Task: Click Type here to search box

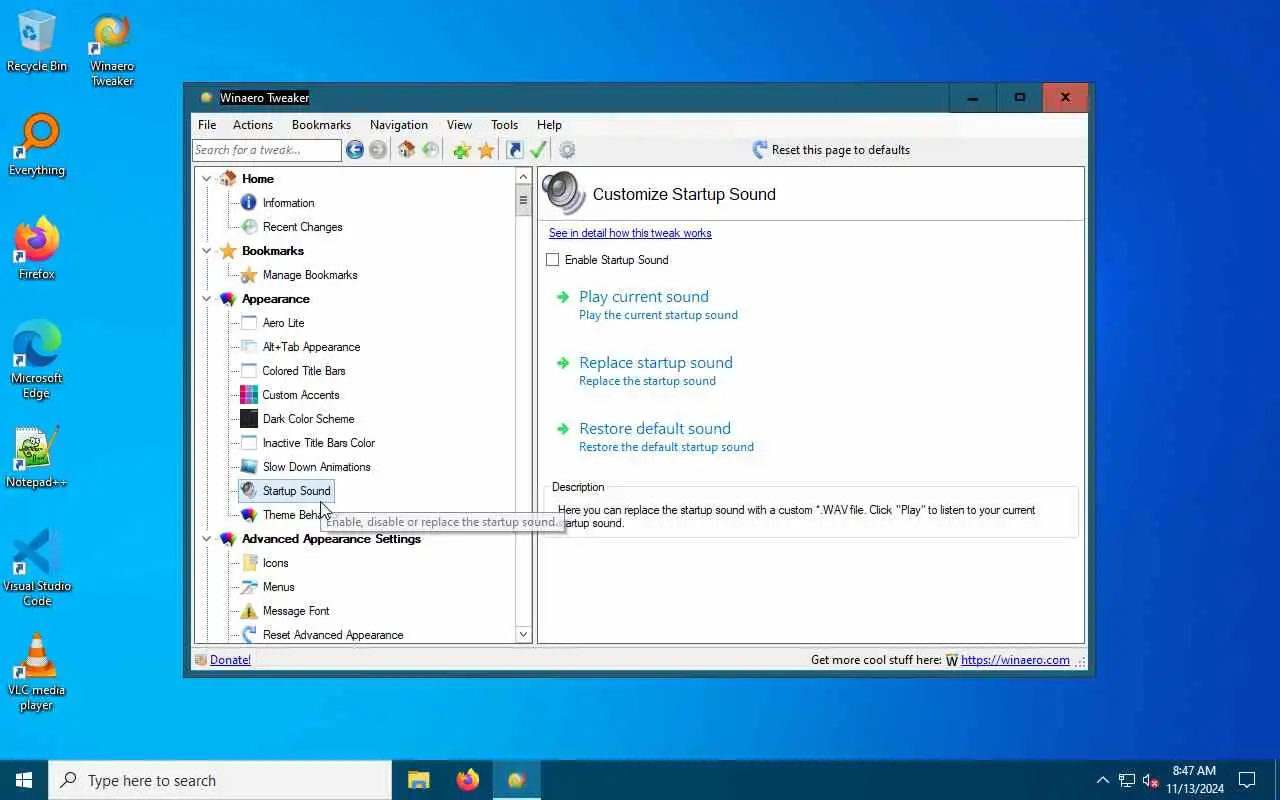Action: (220, 780)
